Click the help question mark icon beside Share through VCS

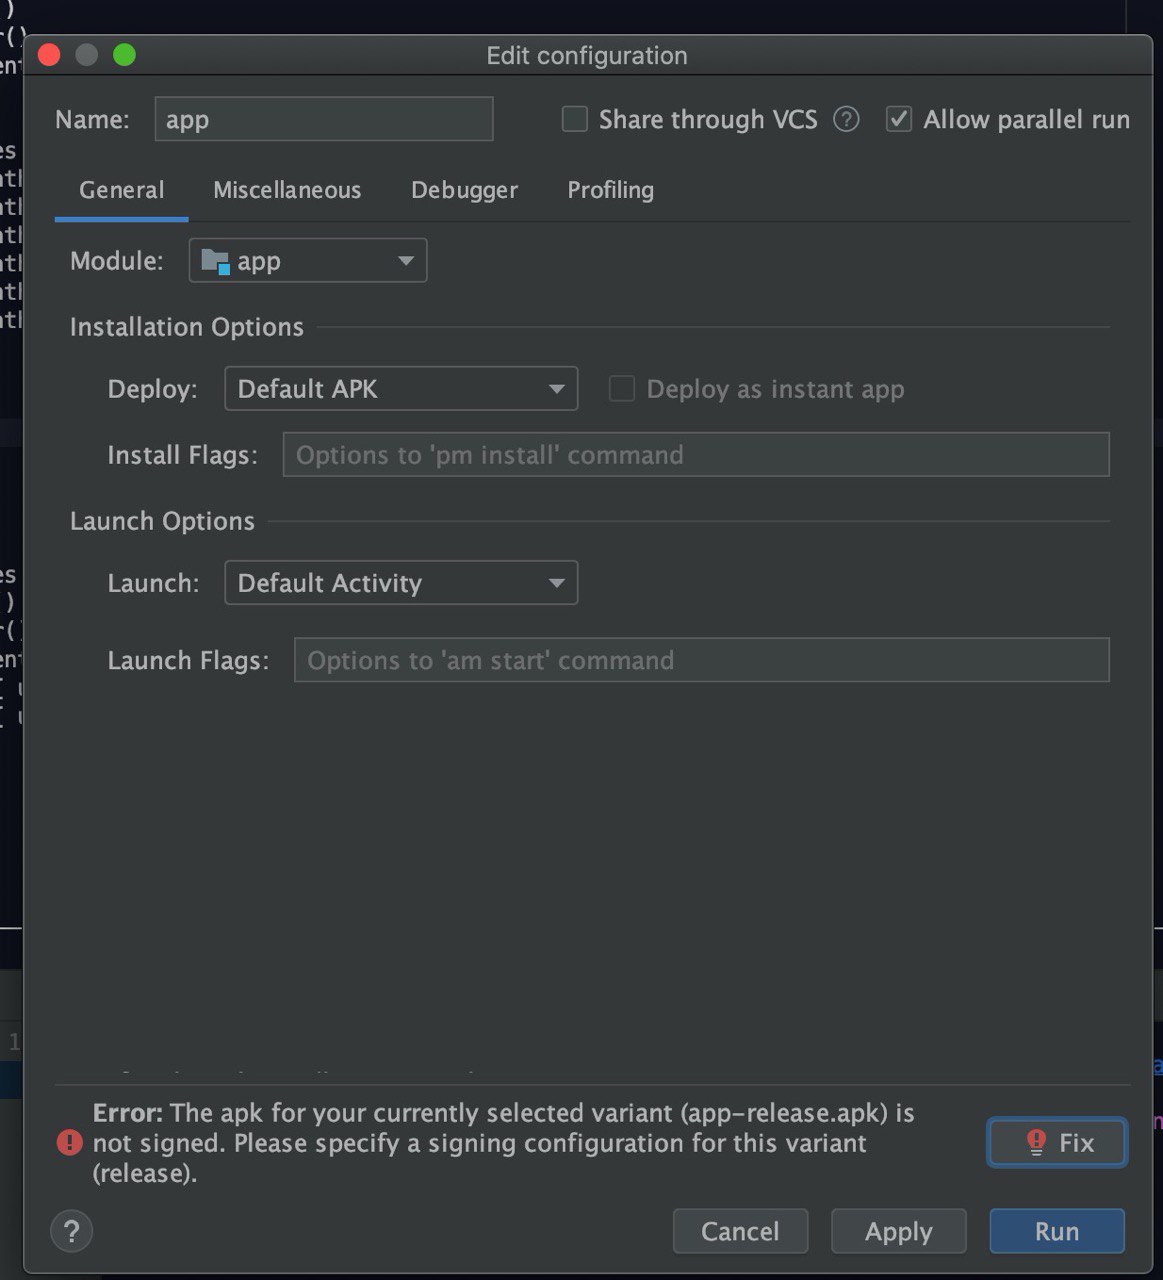pyautogui.click(x=846, y=120)
